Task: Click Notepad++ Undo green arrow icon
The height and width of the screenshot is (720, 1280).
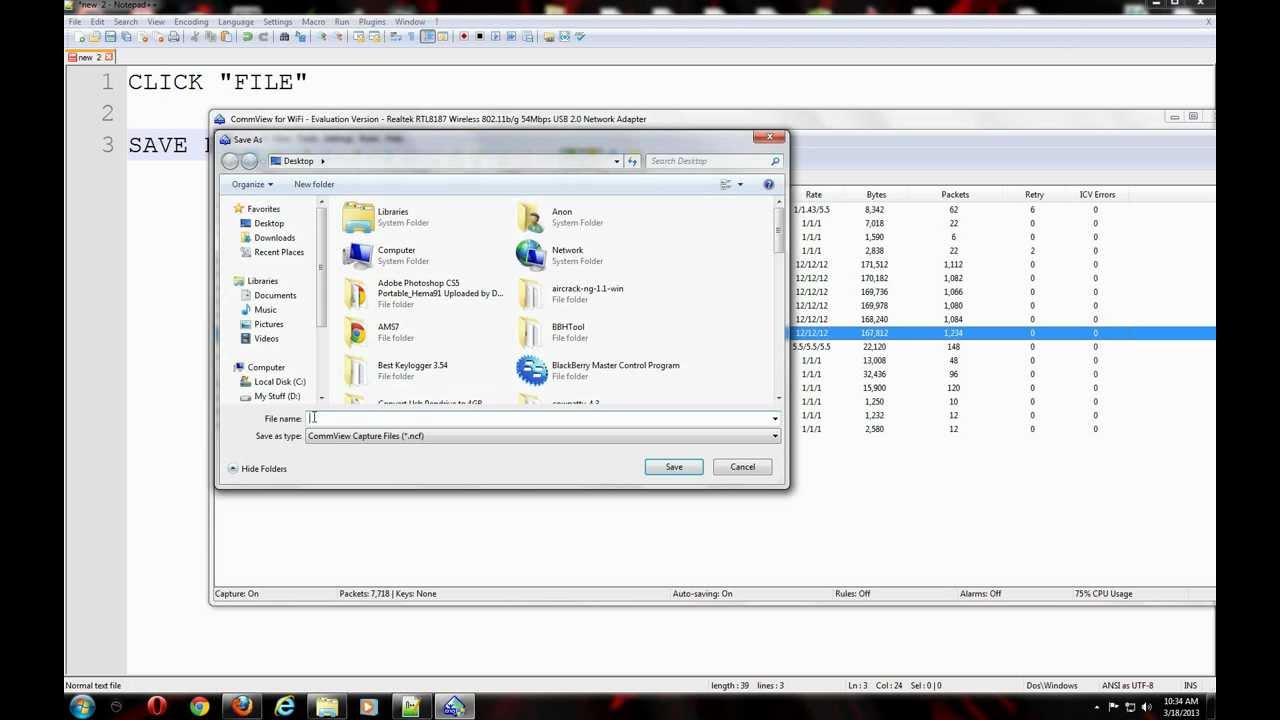Action: [x=248, y=36]
